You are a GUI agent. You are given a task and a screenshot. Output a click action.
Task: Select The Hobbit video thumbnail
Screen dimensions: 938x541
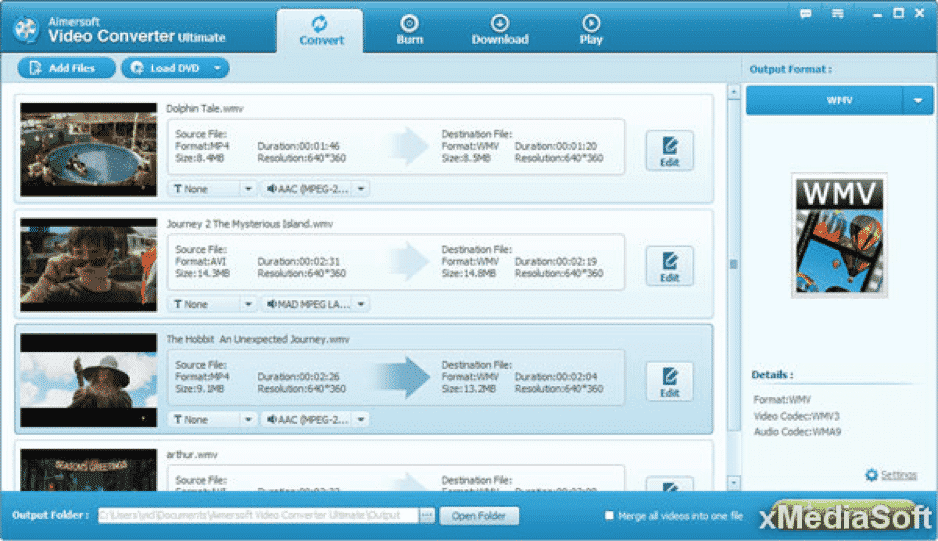pyautogui.click(x=89, y=381)
